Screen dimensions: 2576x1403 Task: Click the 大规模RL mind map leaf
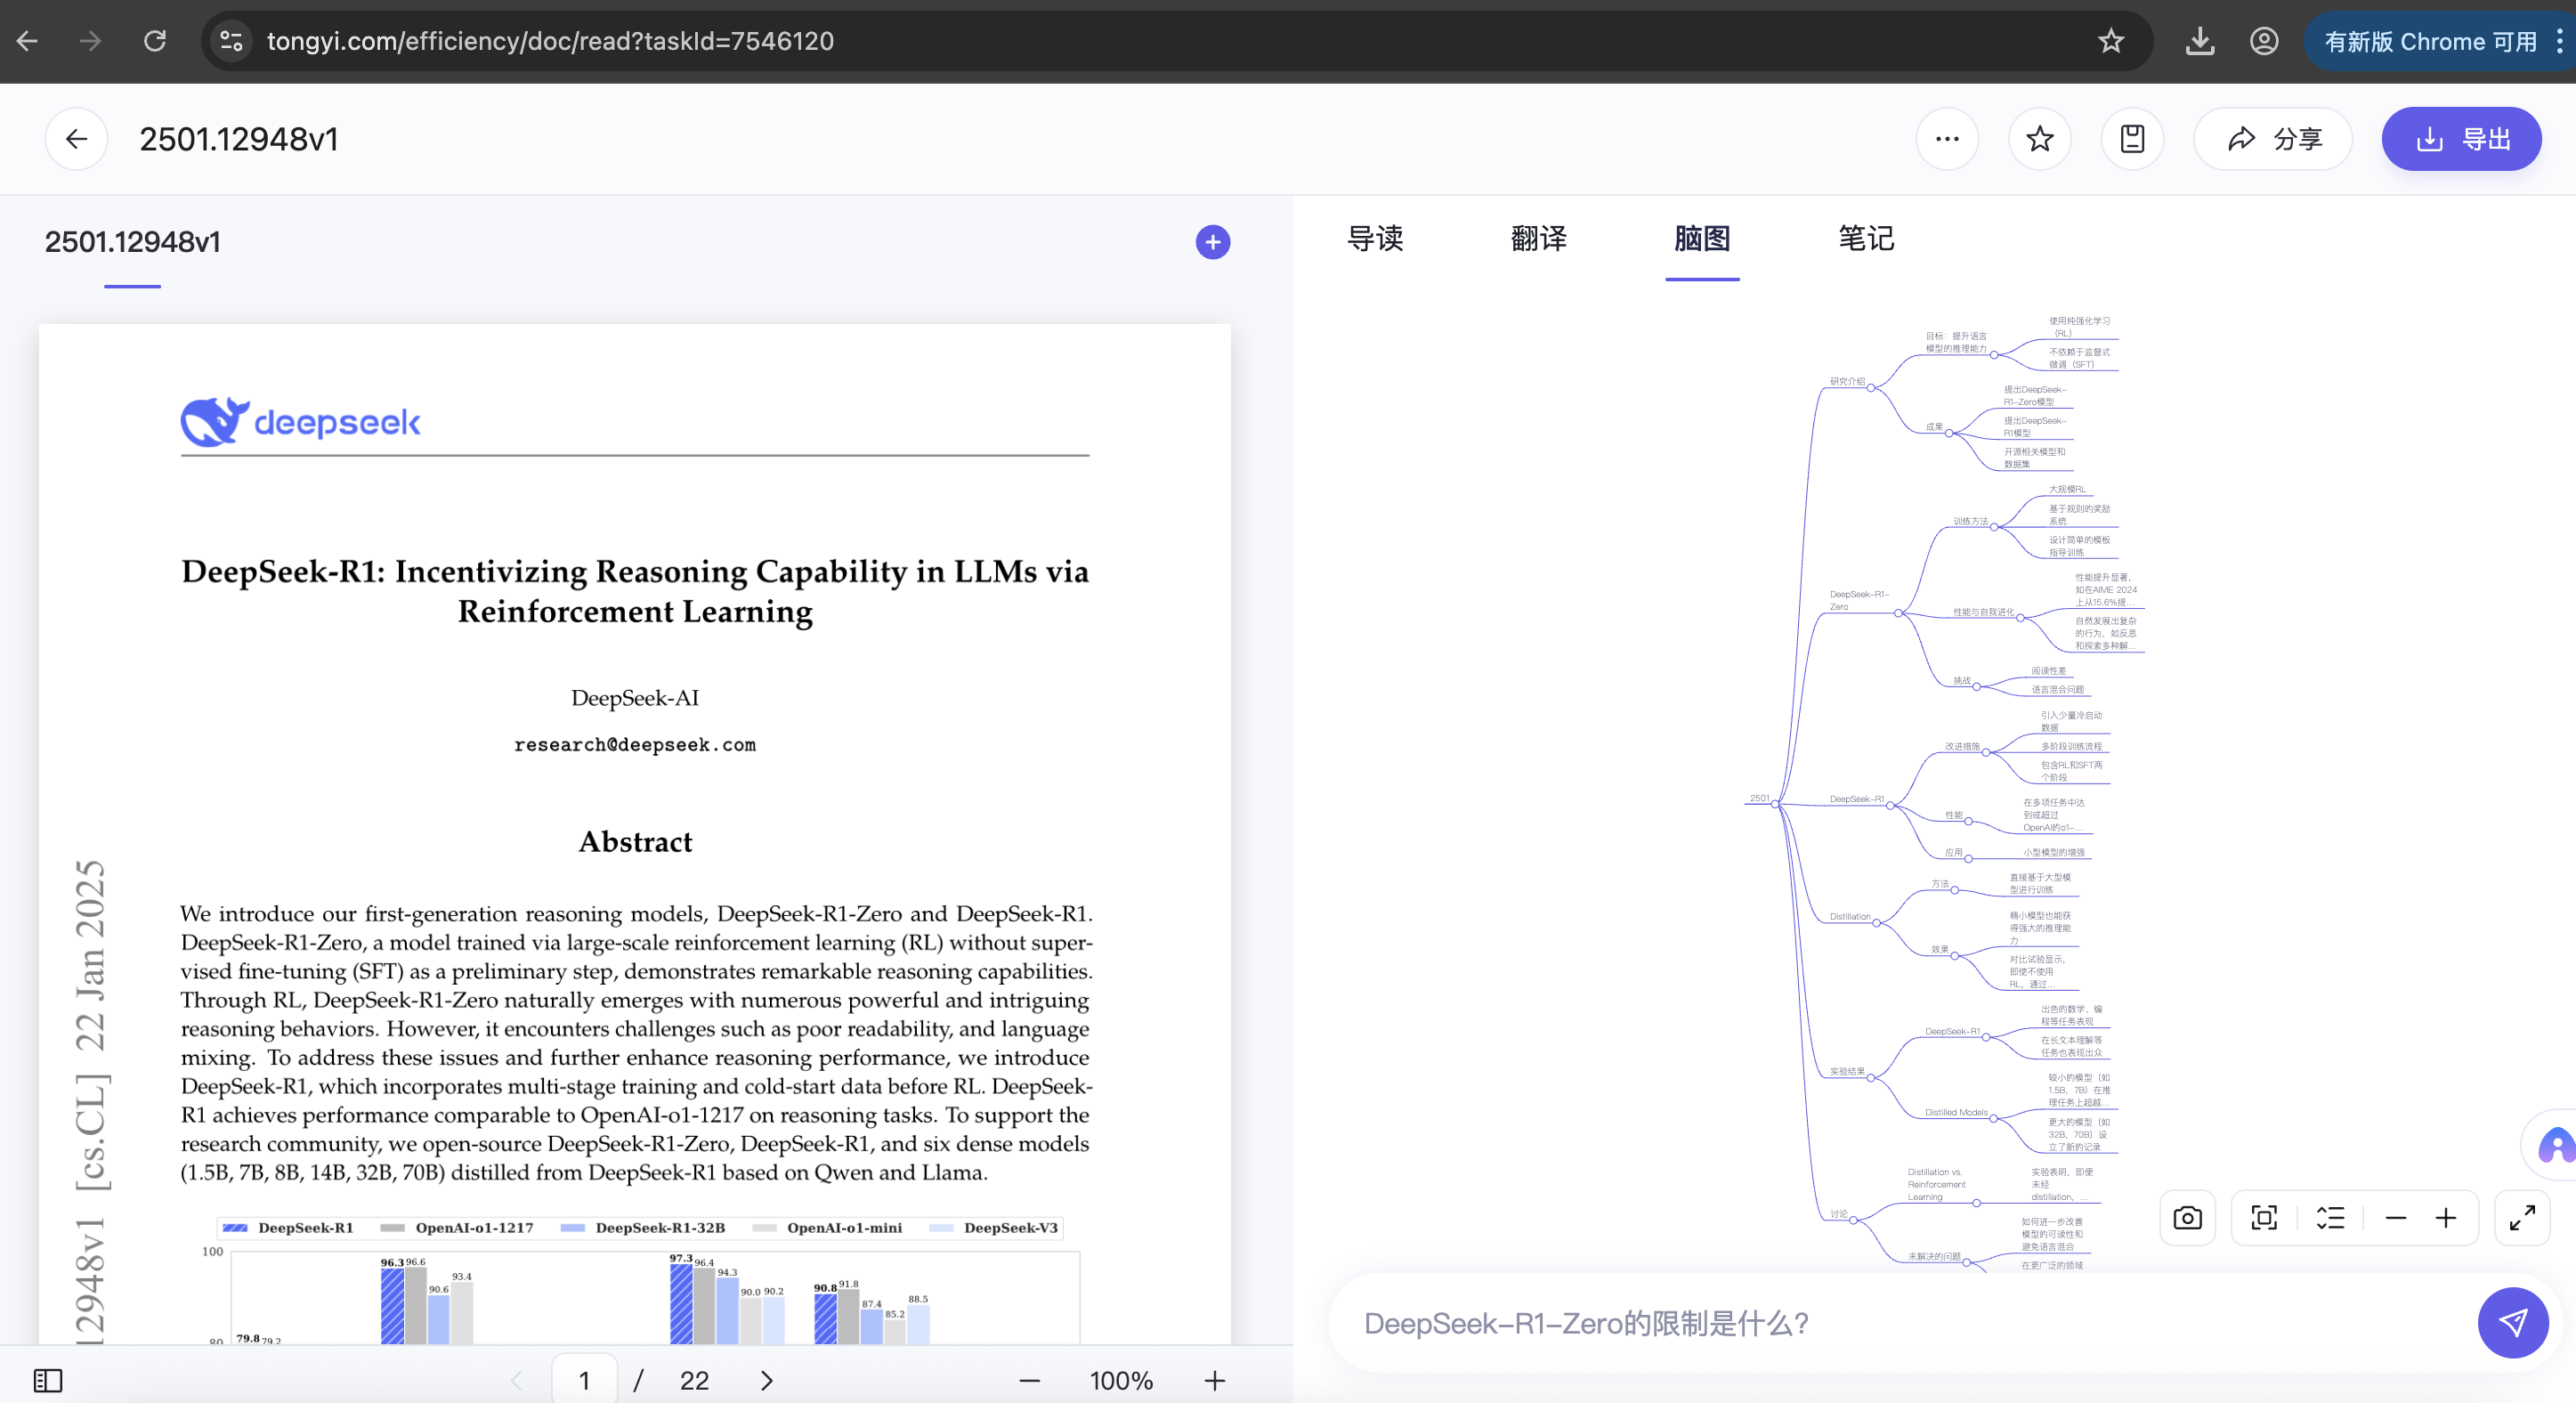pos(2067,489)
